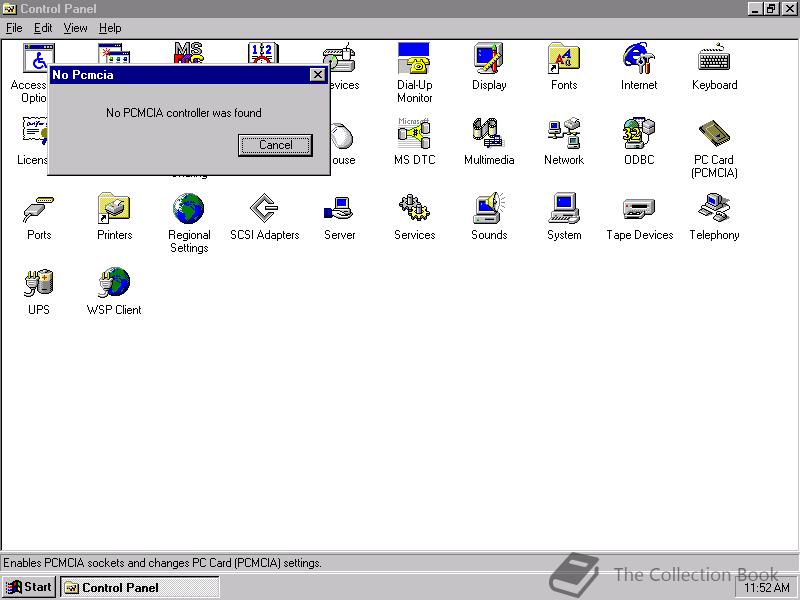Click the status bar PCMCIA description text
The image size is (800, 600).
click(162, 563)
